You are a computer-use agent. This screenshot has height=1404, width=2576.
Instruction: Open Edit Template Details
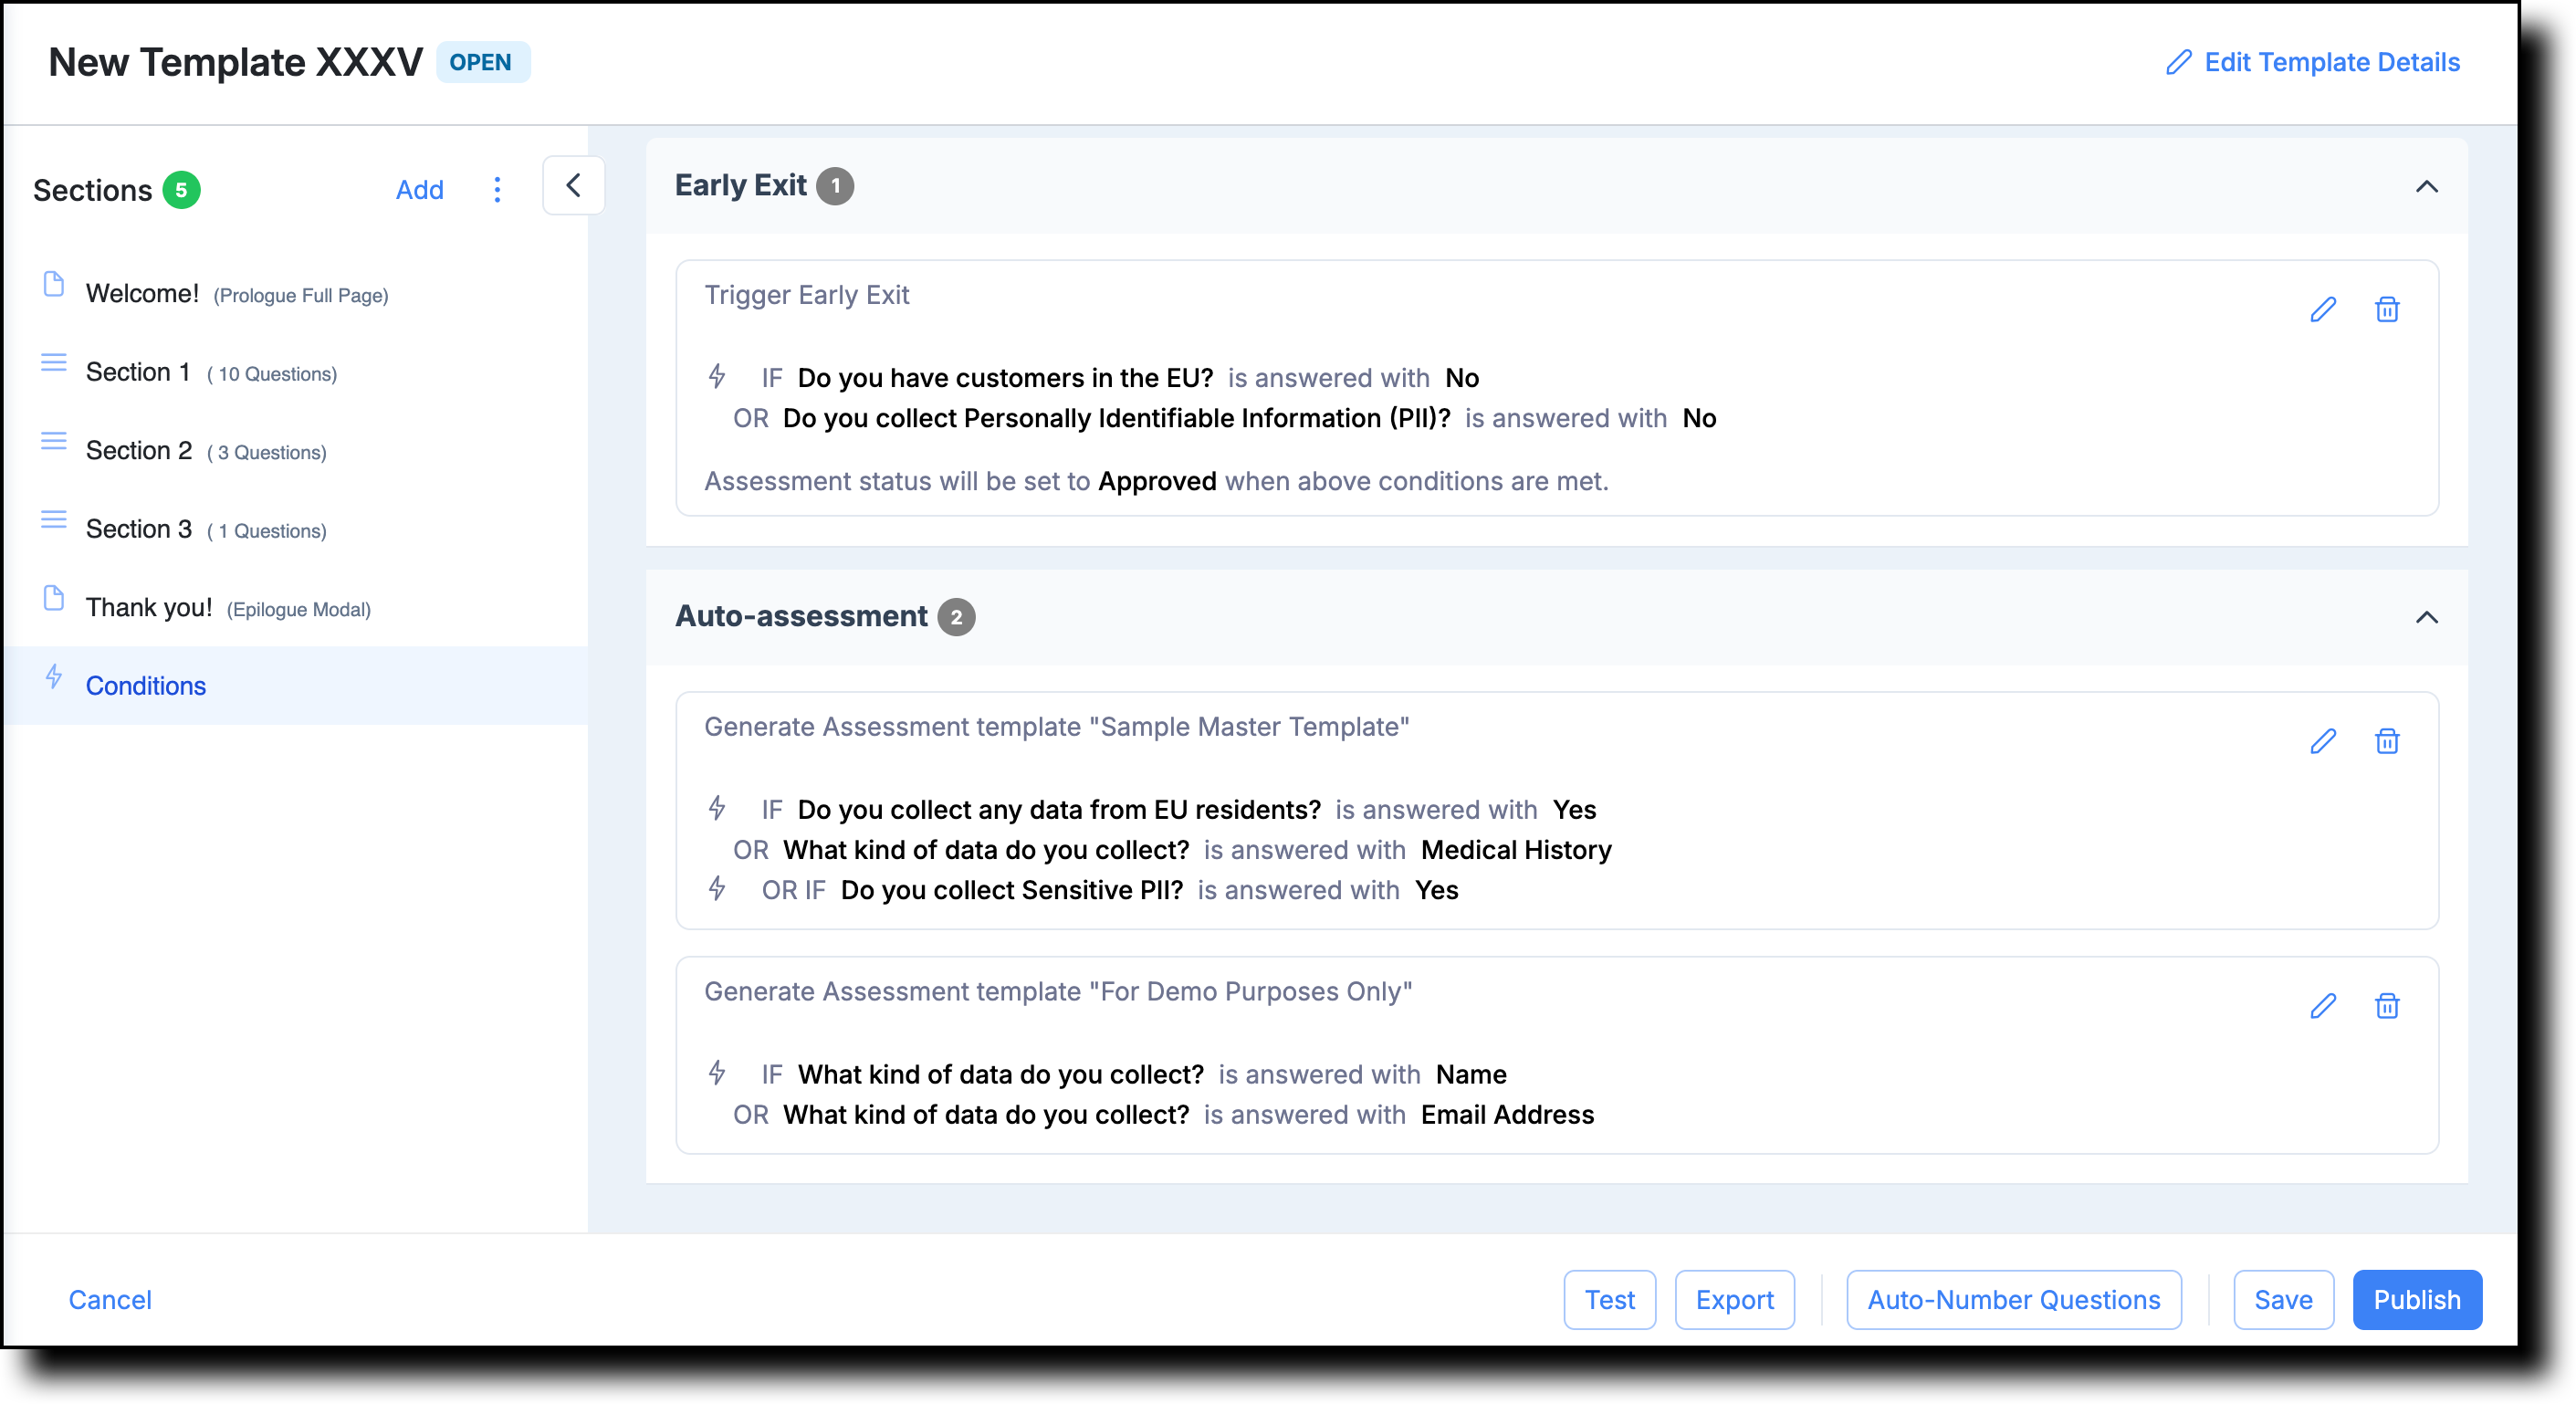click(2331, 62)
